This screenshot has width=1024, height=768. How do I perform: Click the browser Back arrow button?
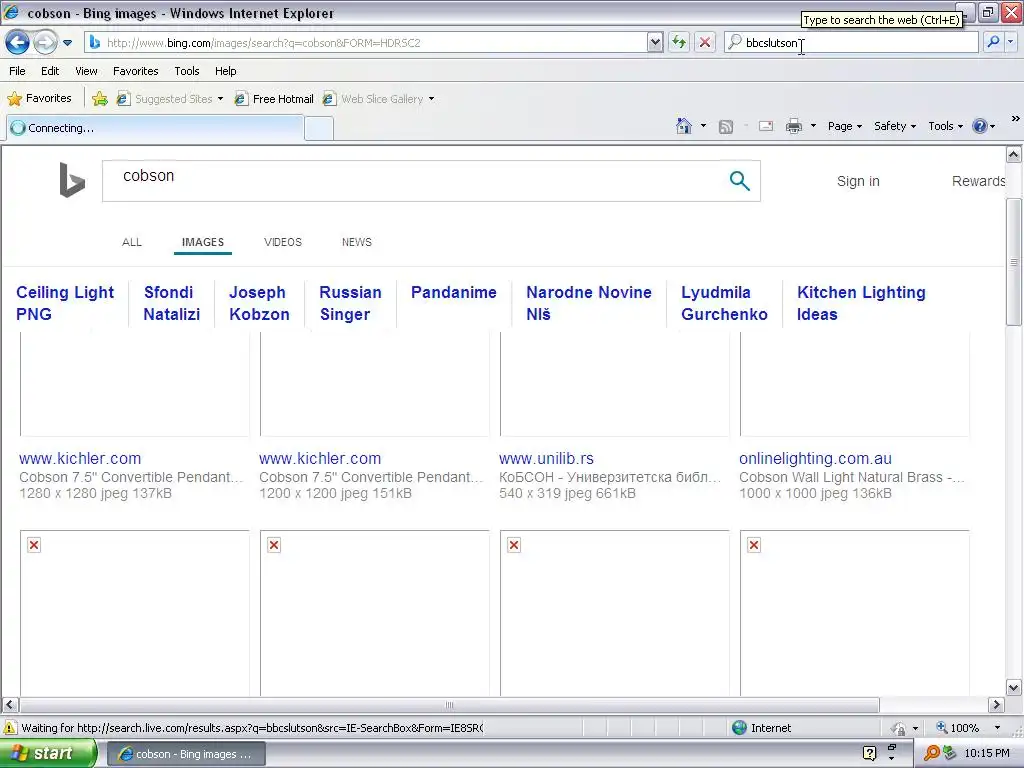pos(18,42)
